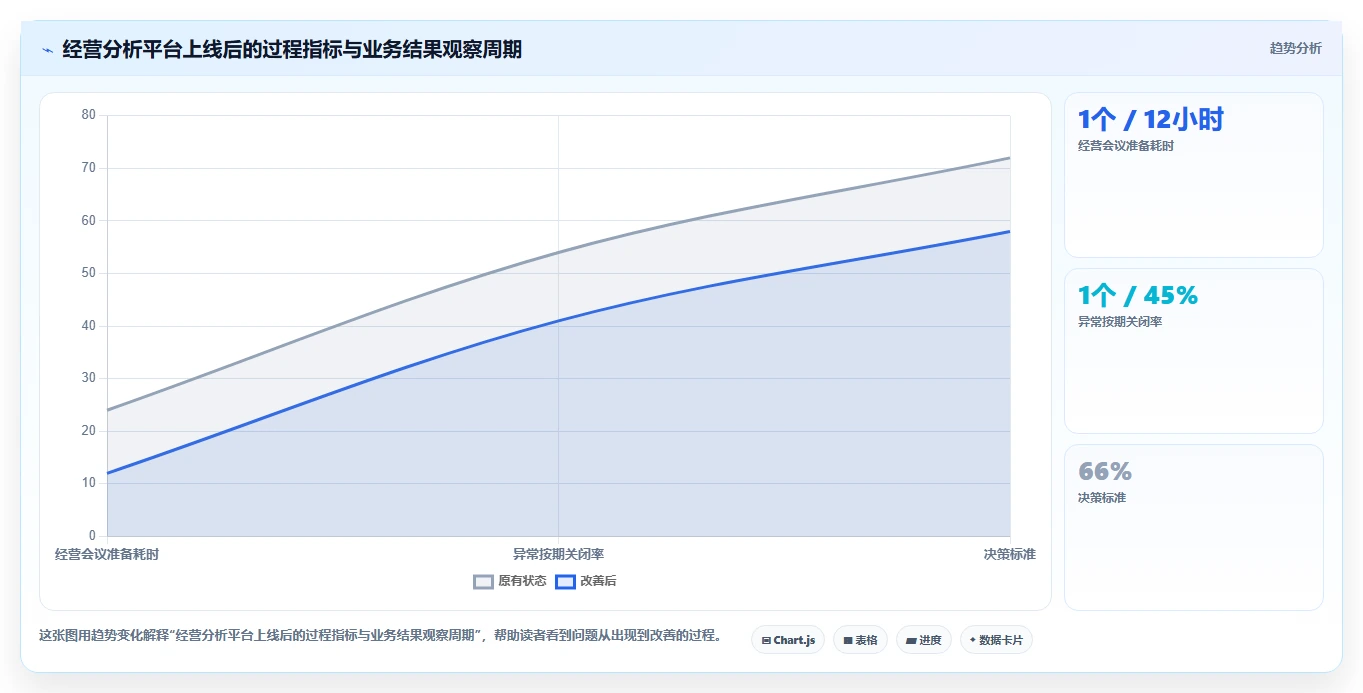Select the 表格 tag chip
This screenshot has width=1363, height=693.
point(860,640)
